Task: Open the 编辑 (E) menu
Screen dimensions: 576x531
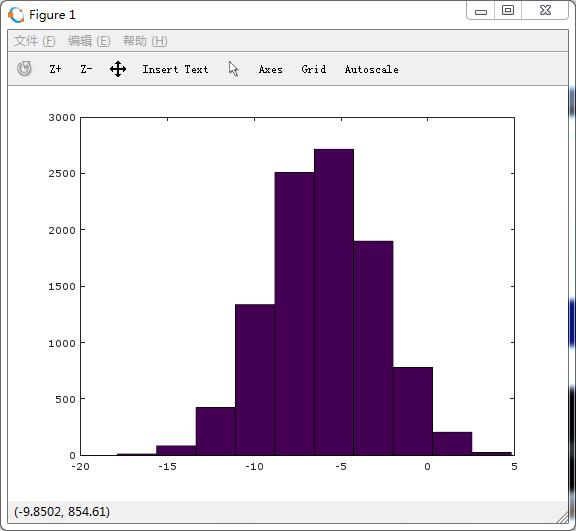Action: [89, 41]
